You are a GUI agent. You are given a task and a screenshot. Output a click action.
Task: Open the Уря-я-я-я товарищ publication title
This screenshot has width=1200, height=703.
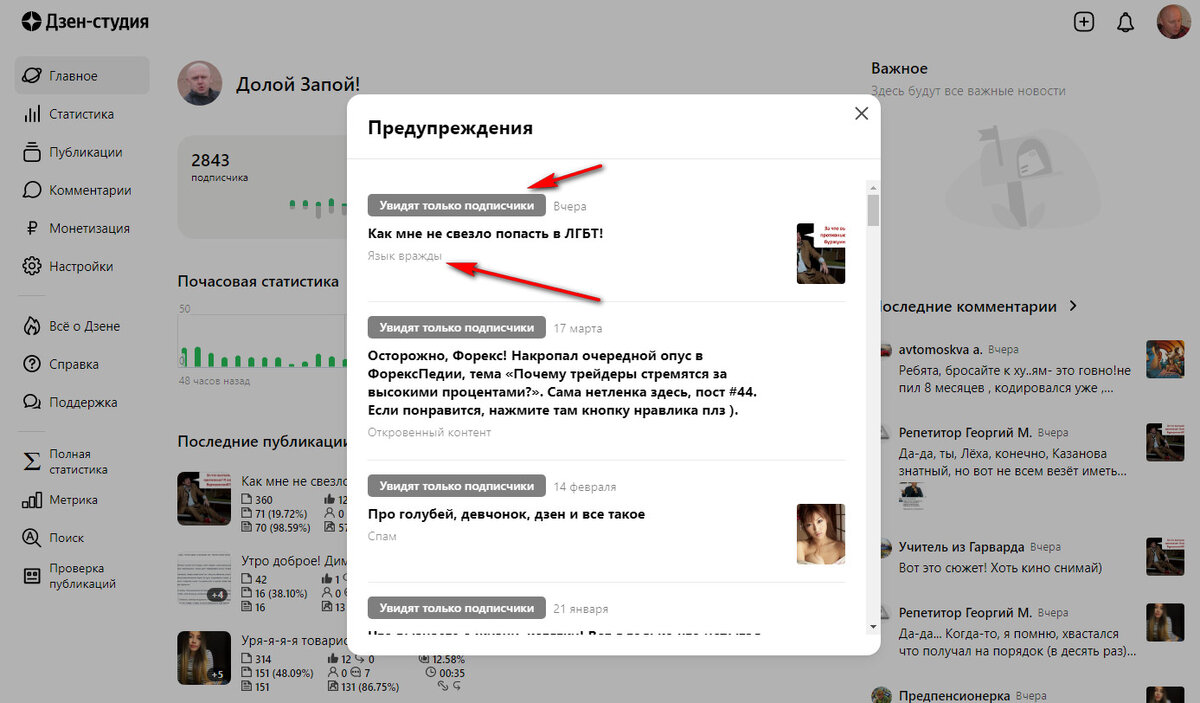tap(294, 640)
